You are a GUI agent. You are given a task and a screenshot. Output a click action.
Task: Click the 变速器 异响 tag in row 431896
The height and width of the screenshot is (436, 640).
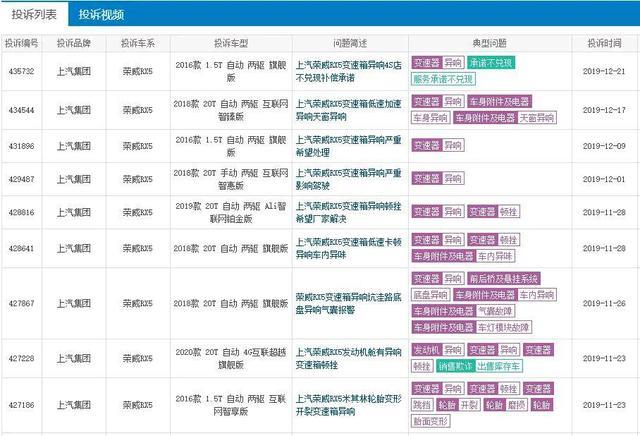click(x=438, y=145)
